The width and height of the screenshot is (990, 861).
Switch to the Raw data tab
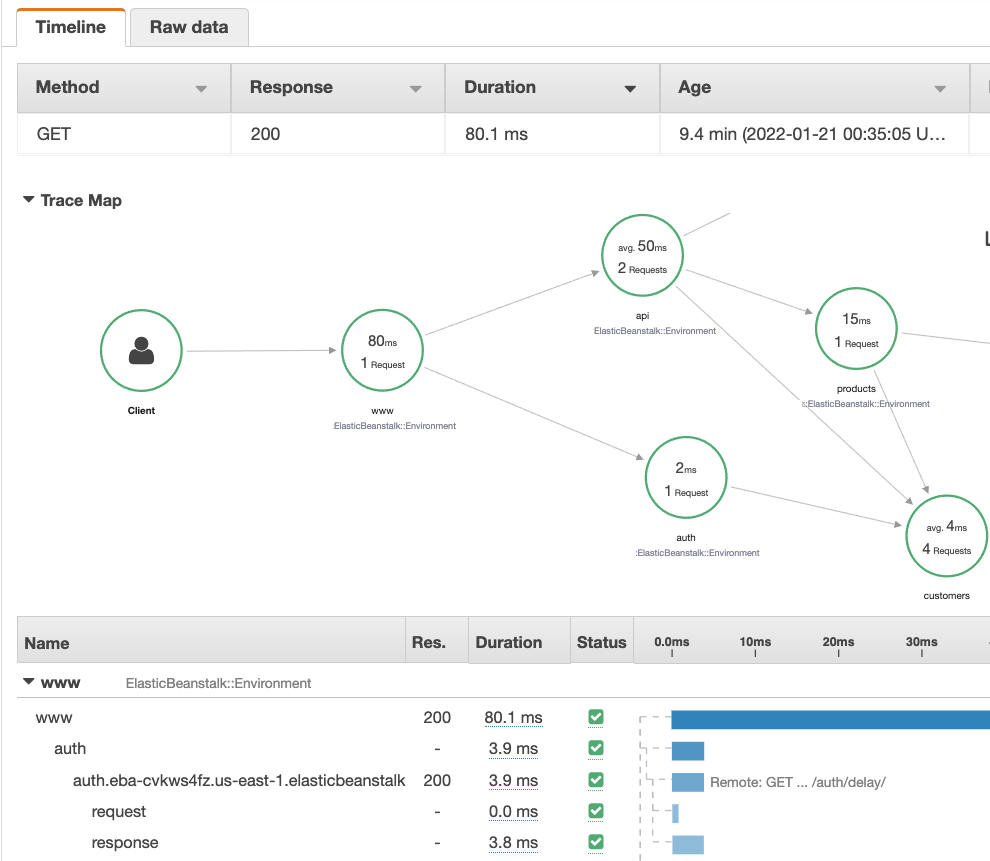click(189, 27)
